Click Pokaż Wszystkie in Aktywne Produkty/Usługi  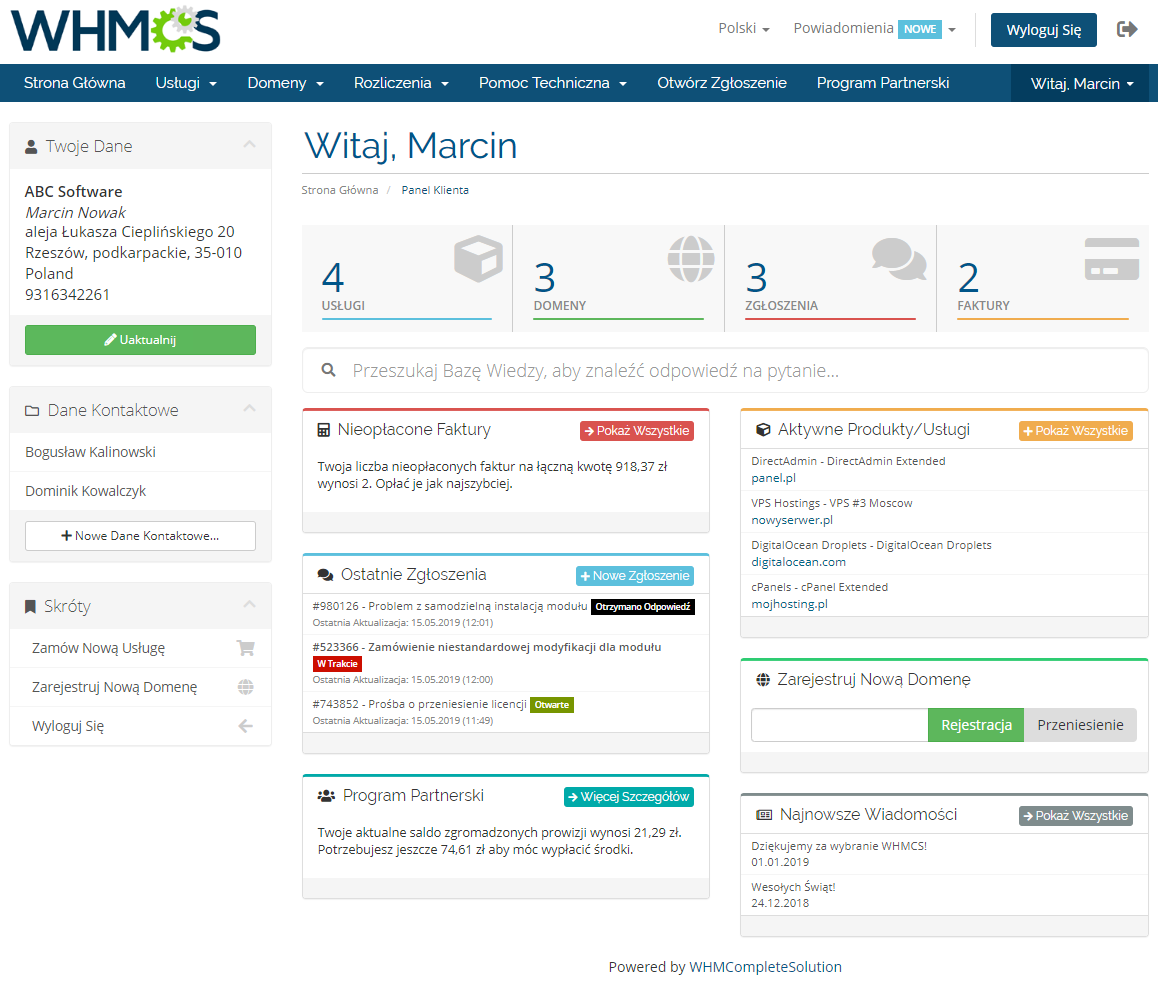[1076, 430]
